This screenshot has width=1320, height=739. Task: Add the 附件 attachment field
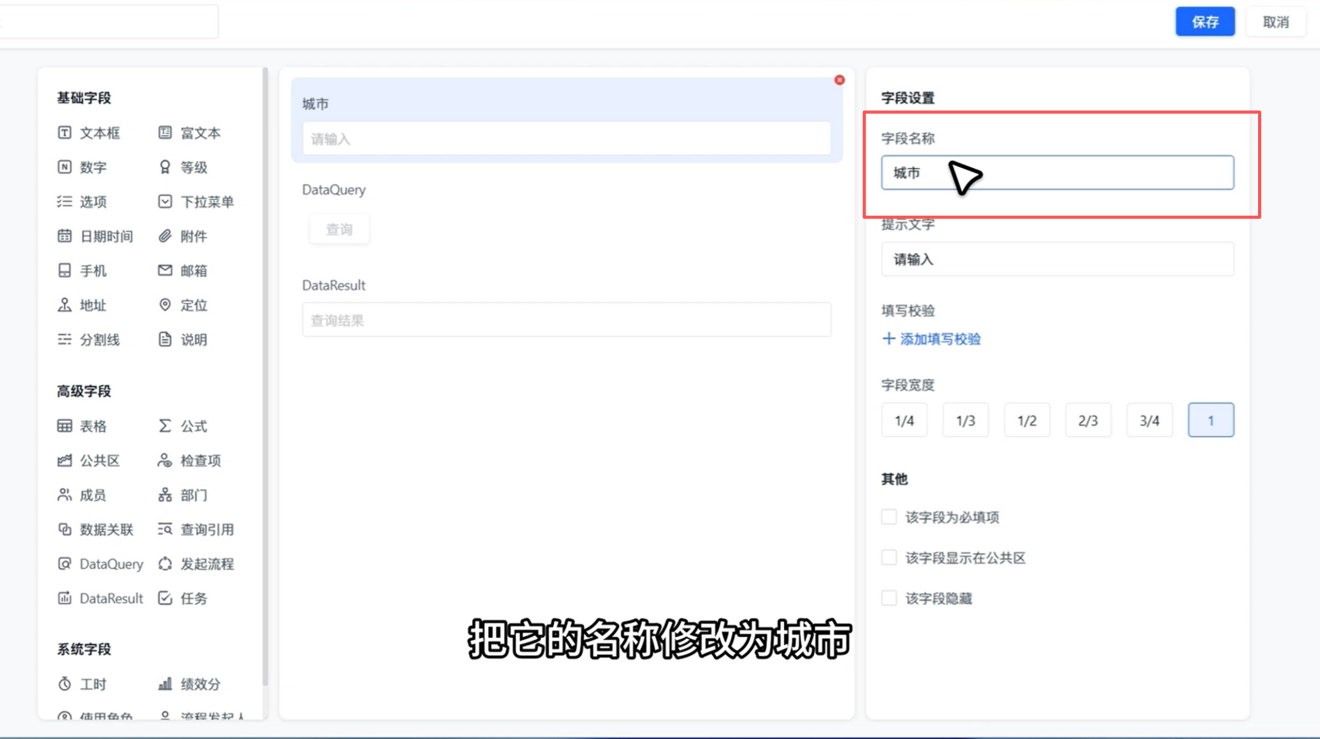tap(183, 236)
